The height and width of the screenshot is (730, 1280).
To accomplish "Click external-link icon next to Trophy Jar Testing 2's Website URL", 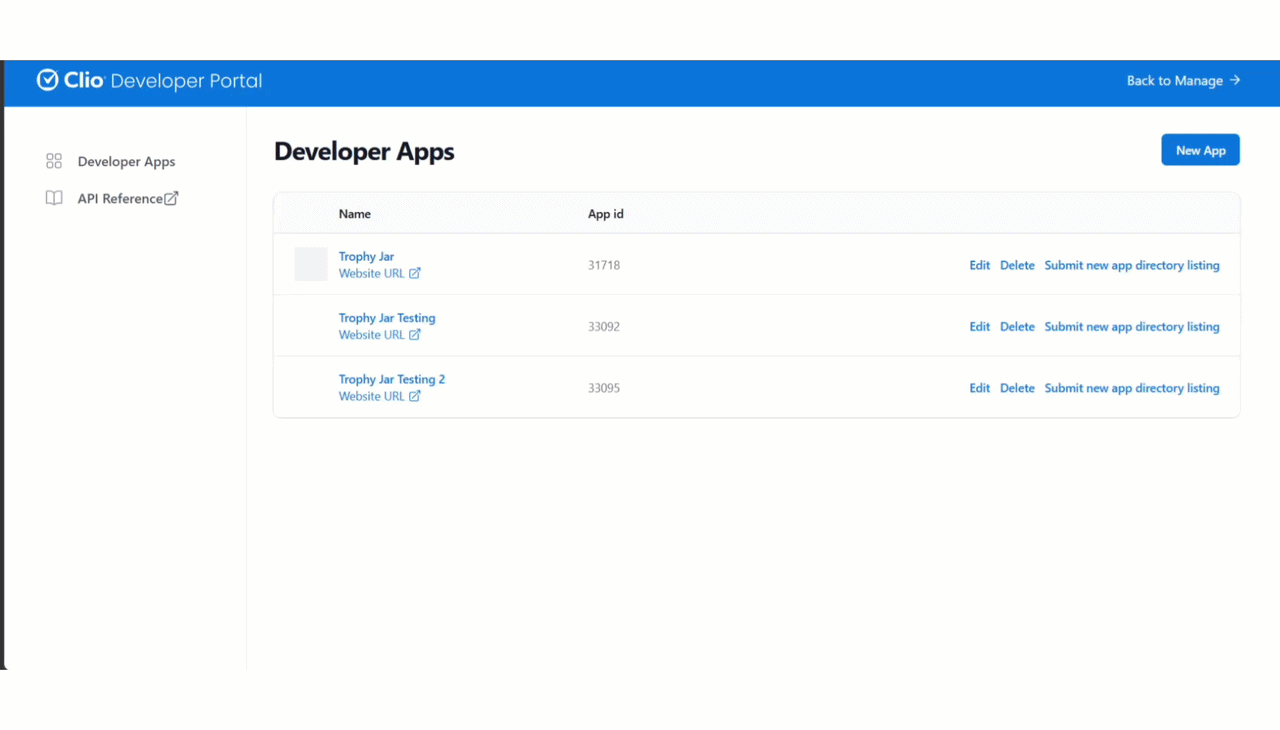I will point(415,396).
